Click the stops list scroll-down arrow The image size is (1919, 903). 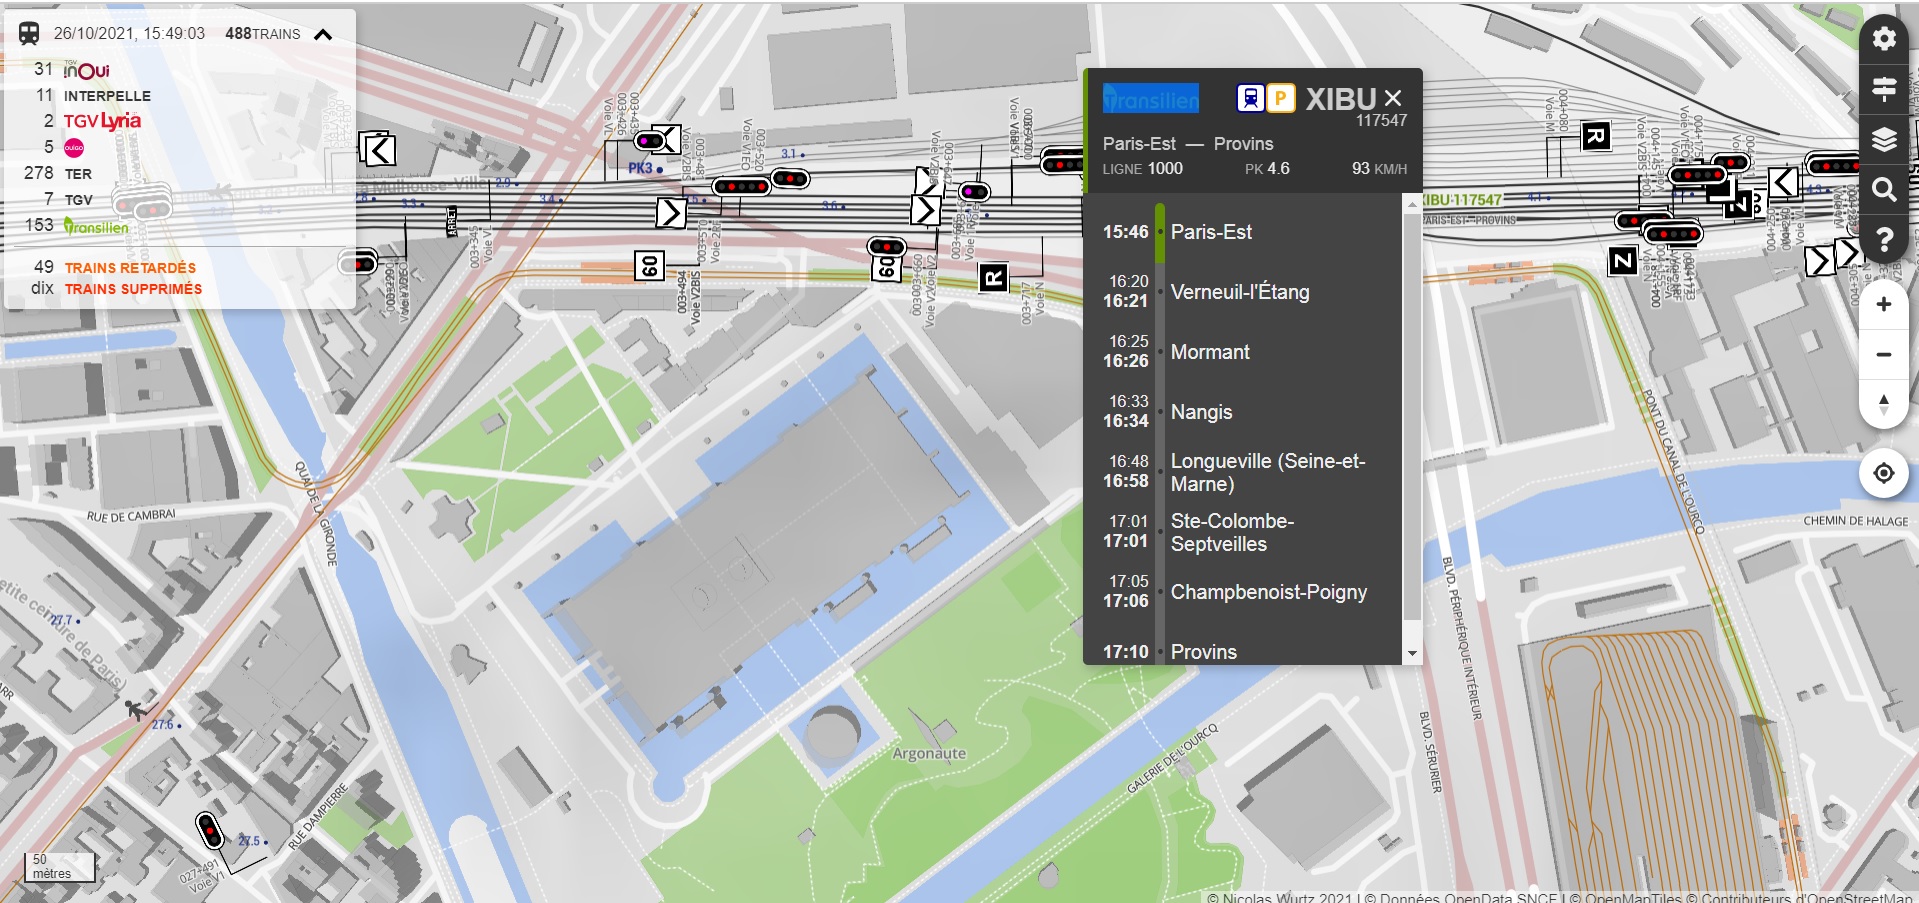tap(1412, 653)
